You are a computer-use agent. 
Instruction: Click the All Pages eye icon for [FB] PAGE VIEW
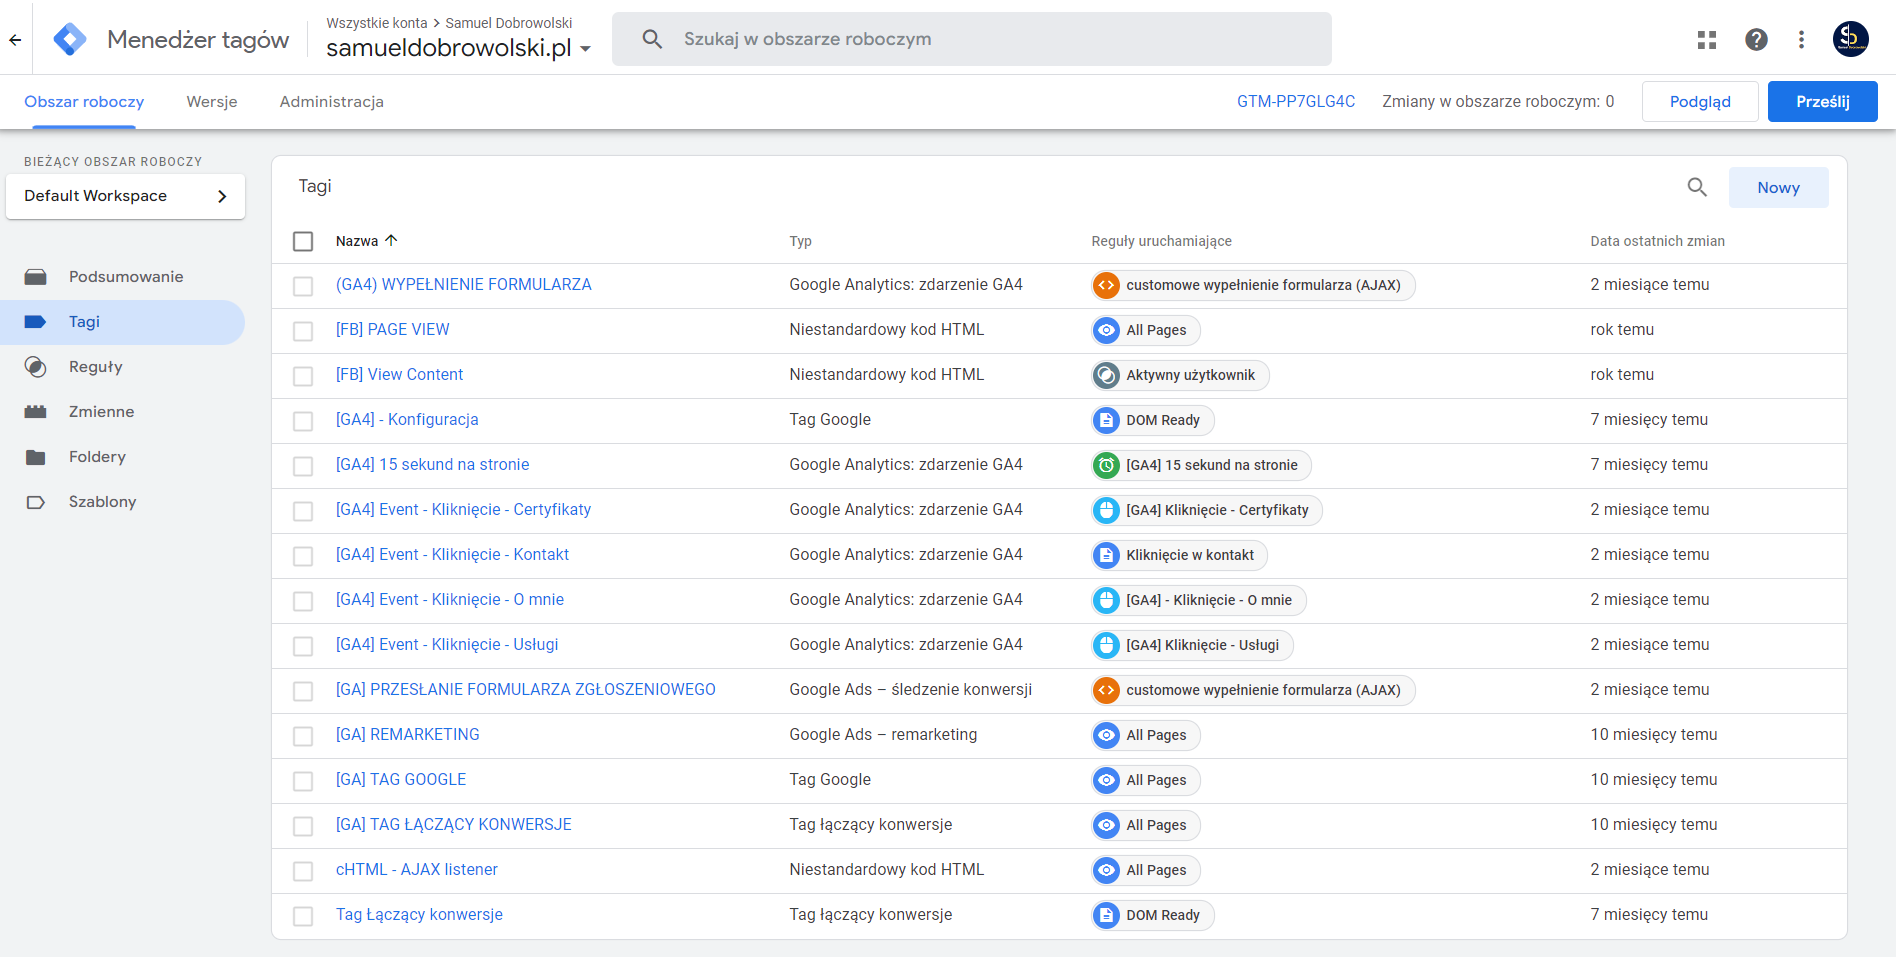[1106, 330]
